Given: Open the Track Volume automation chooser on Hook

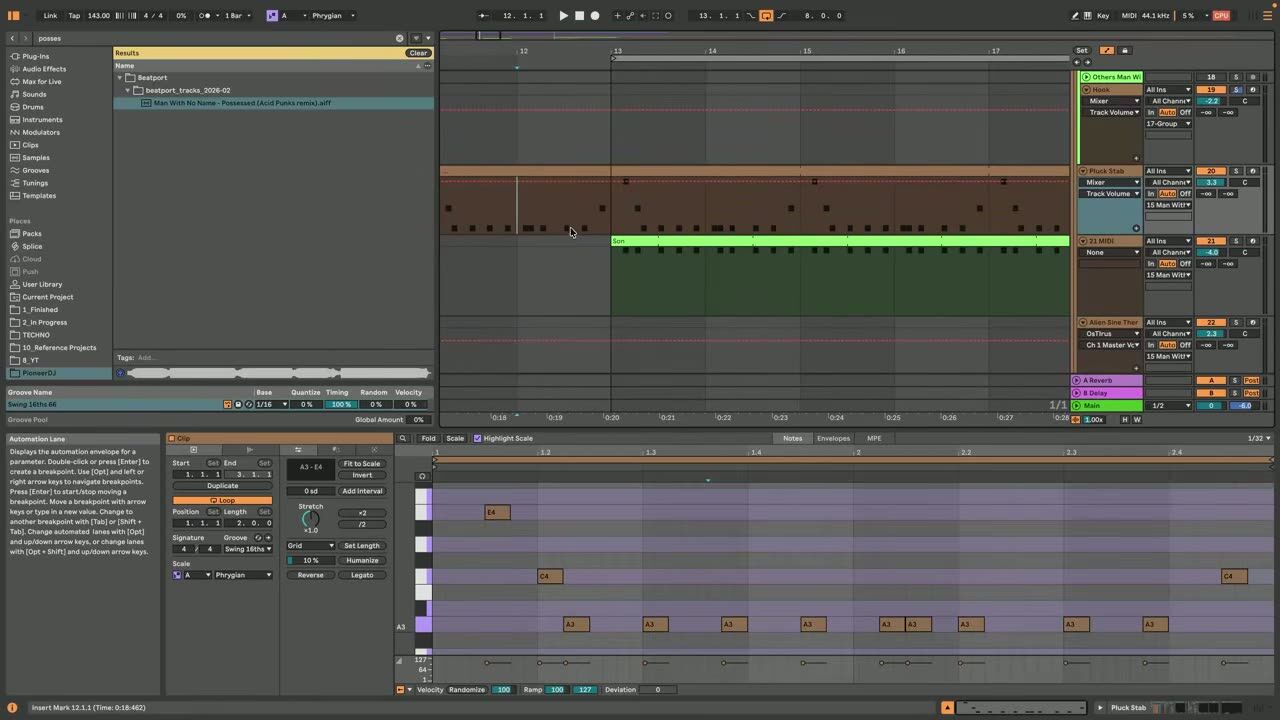Looking at the screenshot, I should (1113, 112).
